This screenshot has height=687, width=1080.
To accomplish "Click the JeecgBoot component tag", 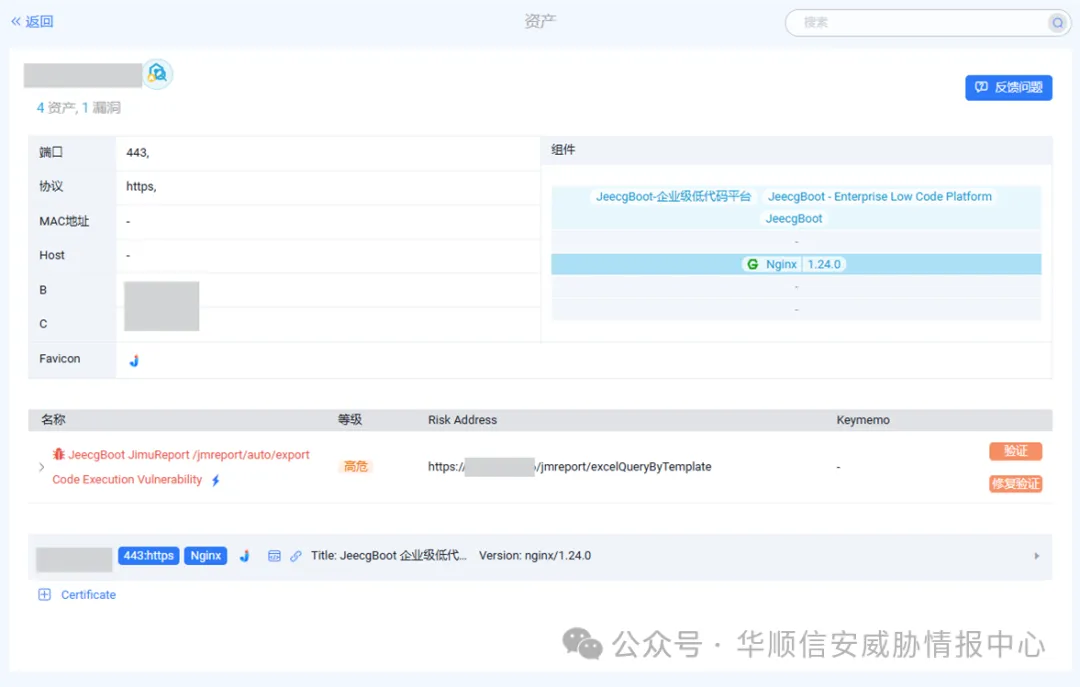I will click(x=793, y=218).
